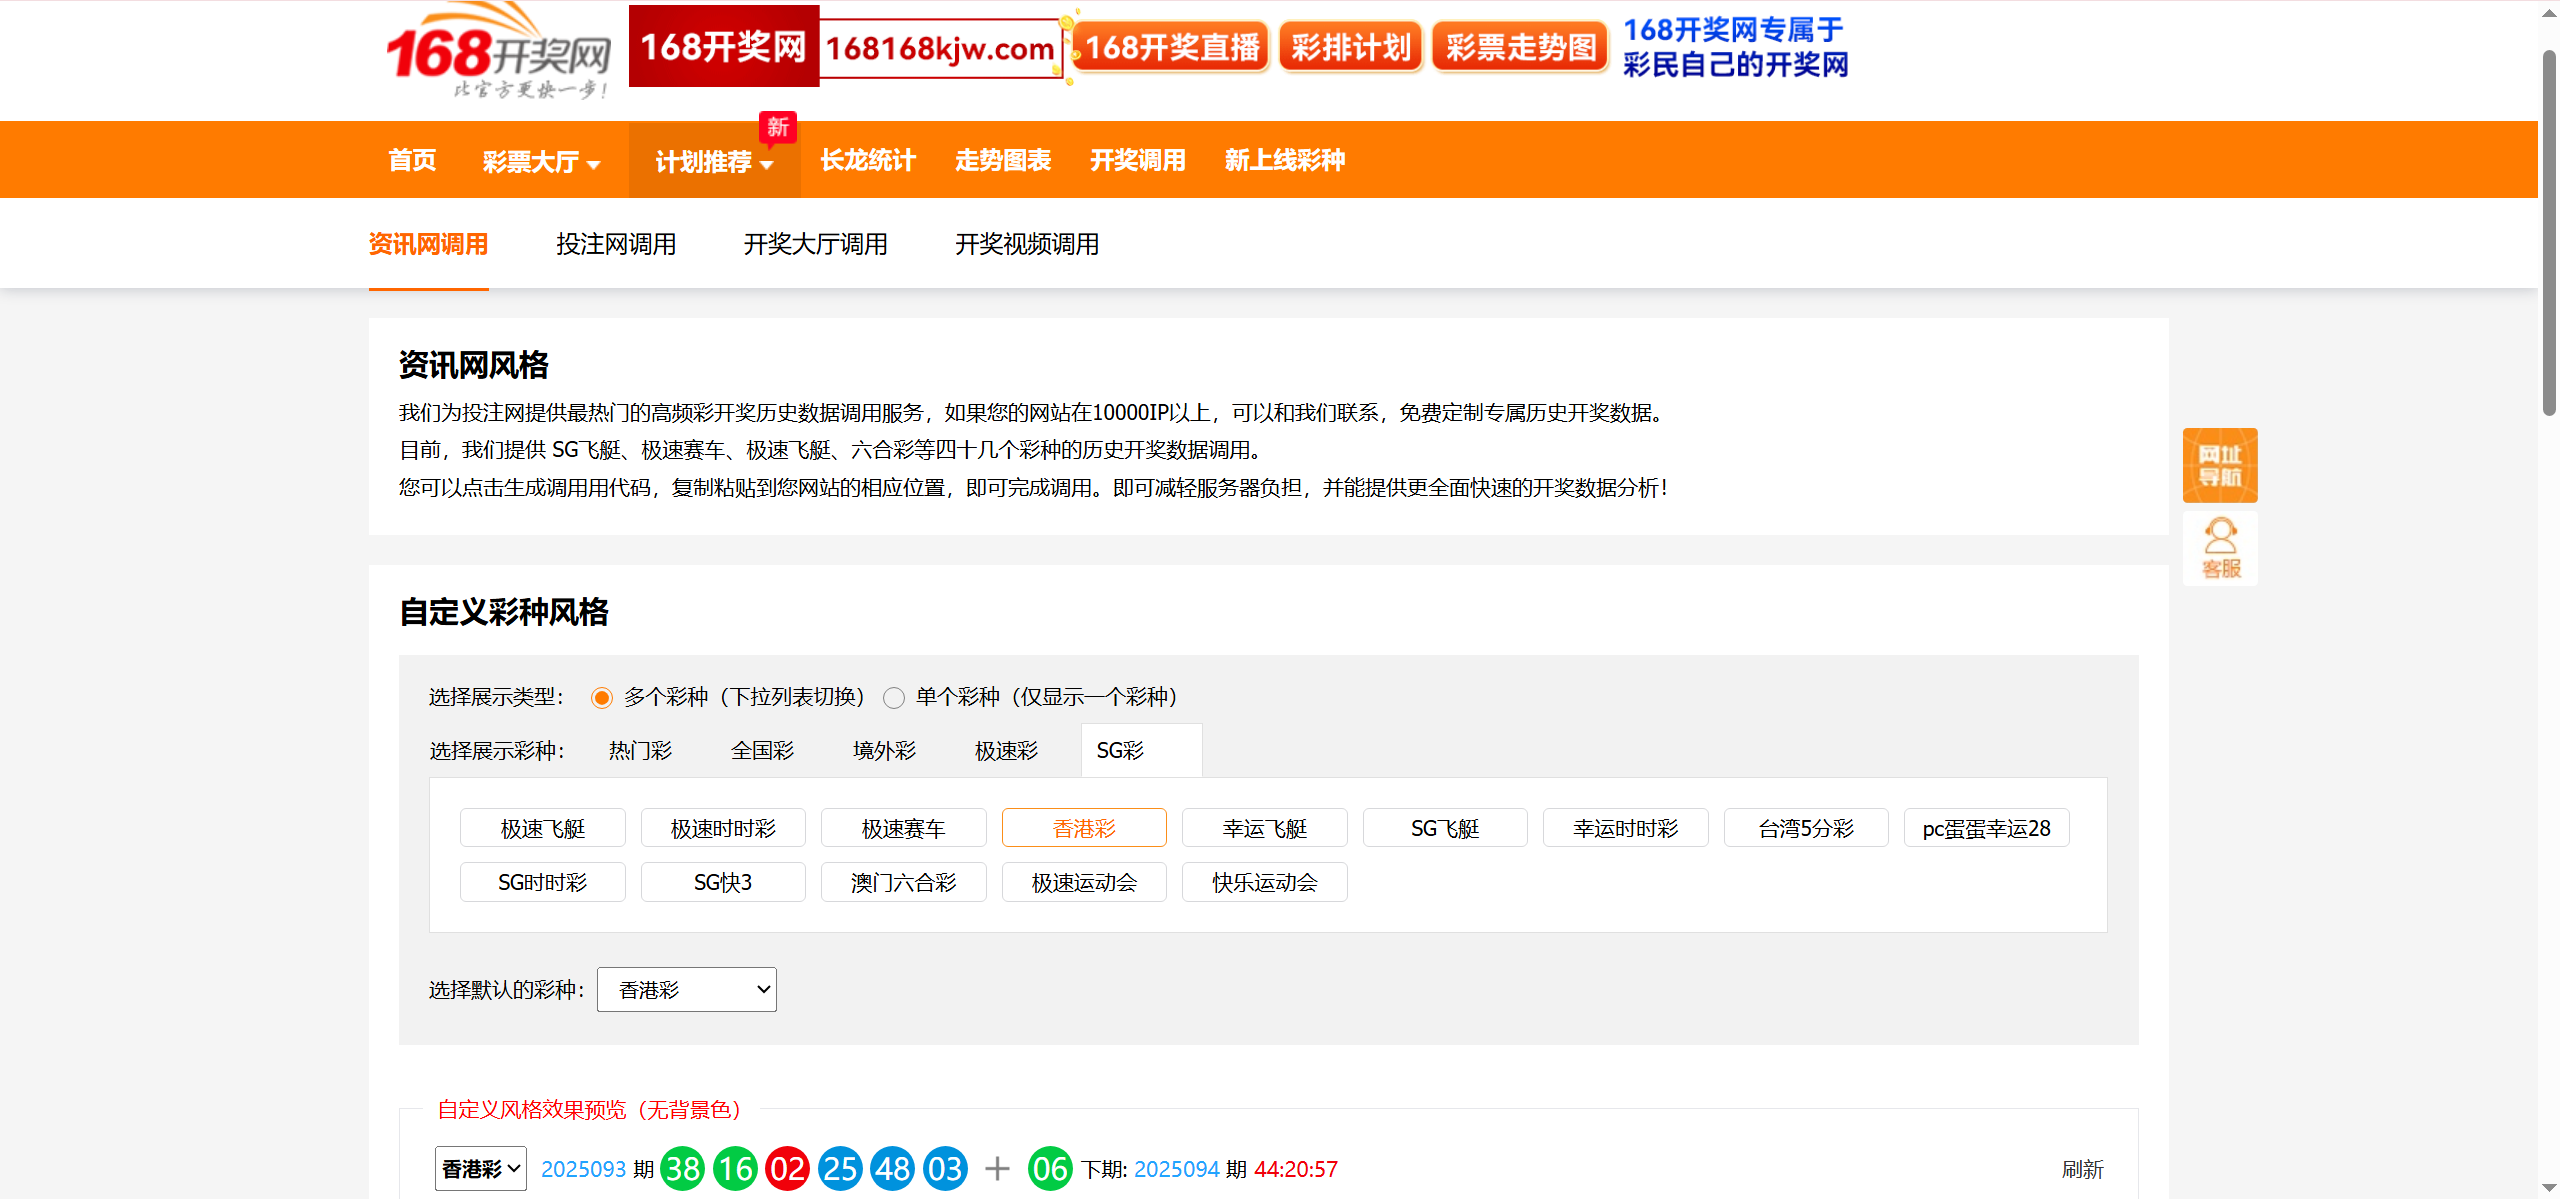Image resolution: width=2560 pixels, height=1199 pixels.
Task: Click the 168开奖直播 banner button
Action: (1171, 47)
